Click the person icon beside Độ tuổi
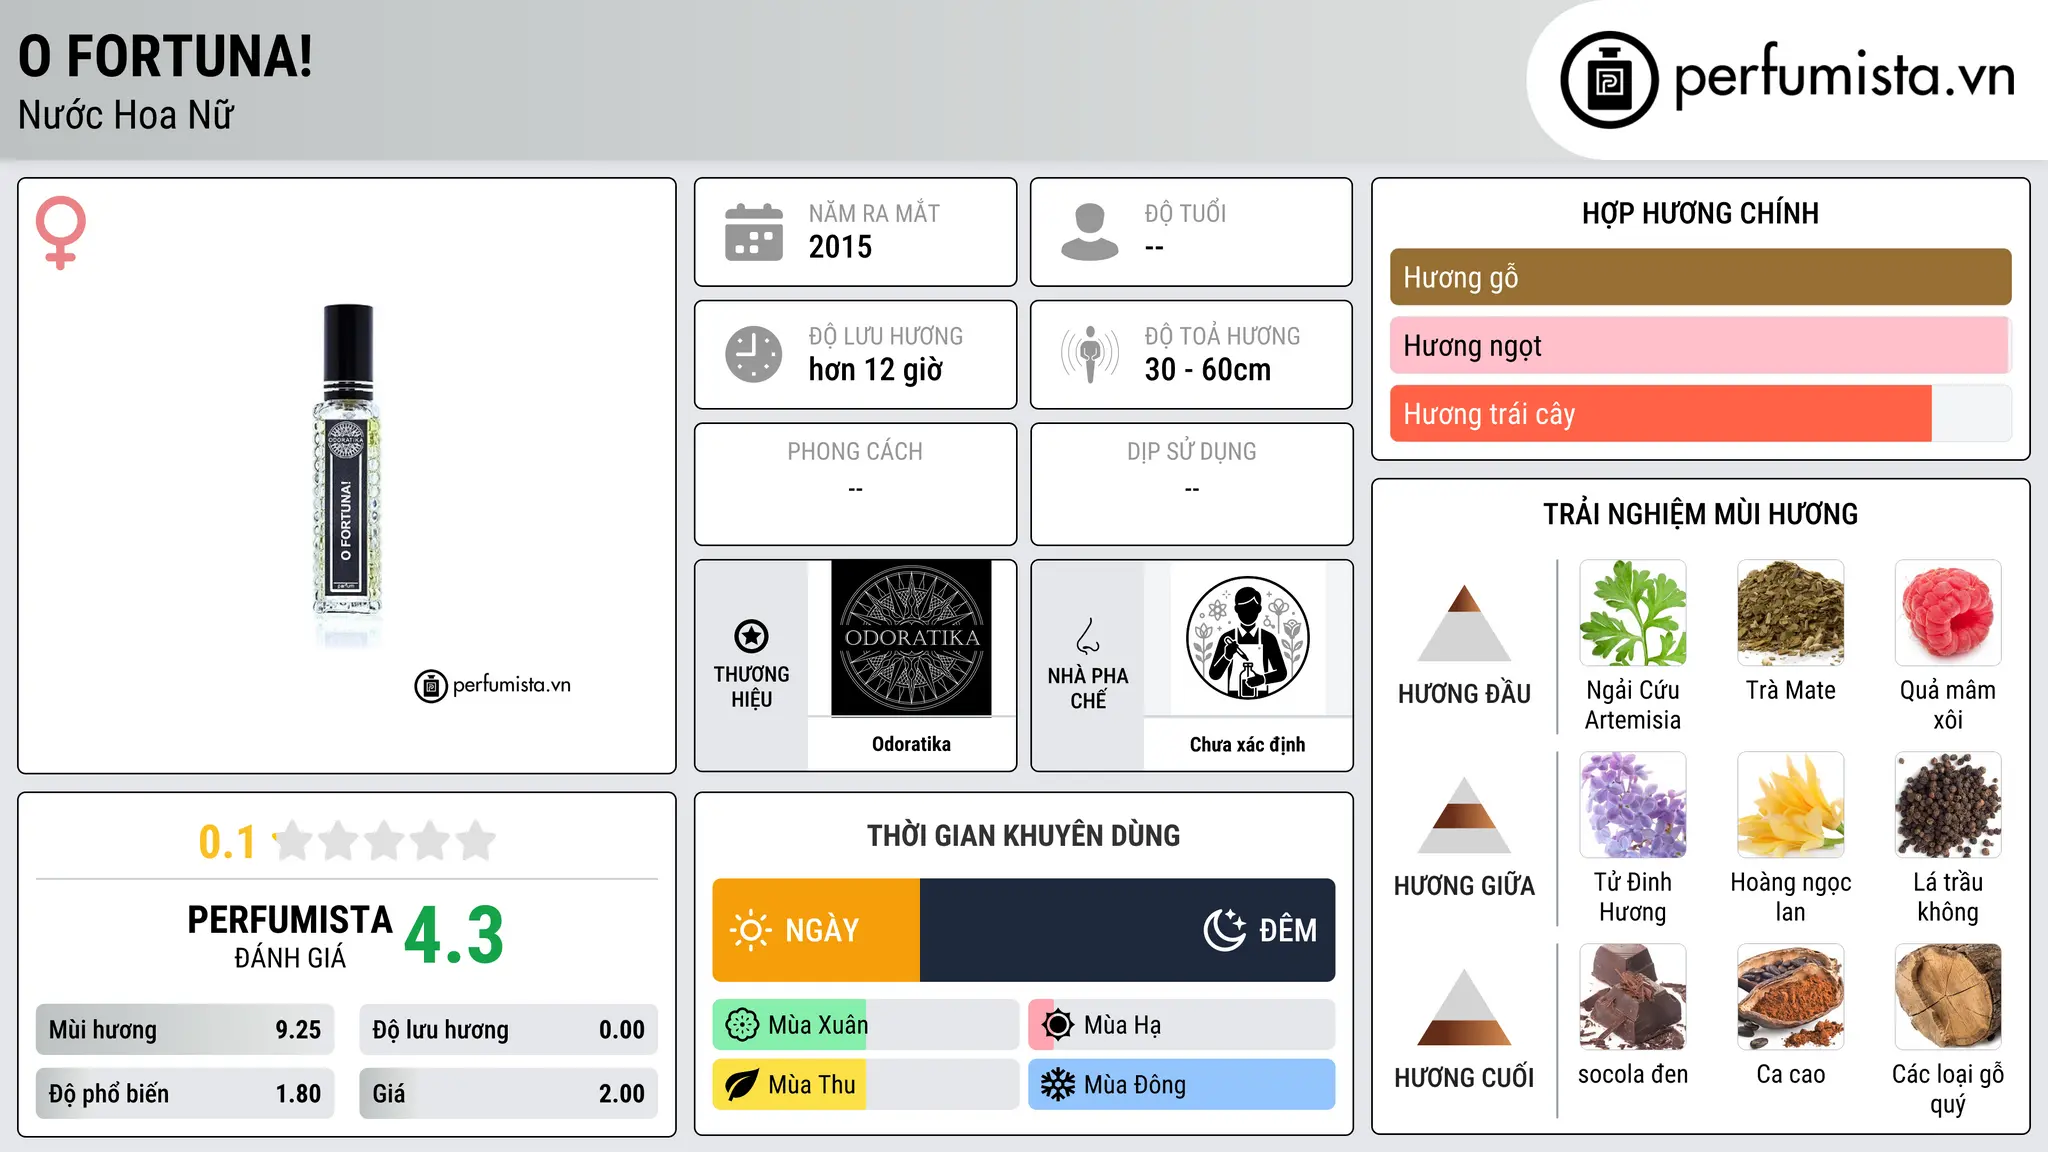This screenshot has height=1152, width=2048. click(1090, 232)
